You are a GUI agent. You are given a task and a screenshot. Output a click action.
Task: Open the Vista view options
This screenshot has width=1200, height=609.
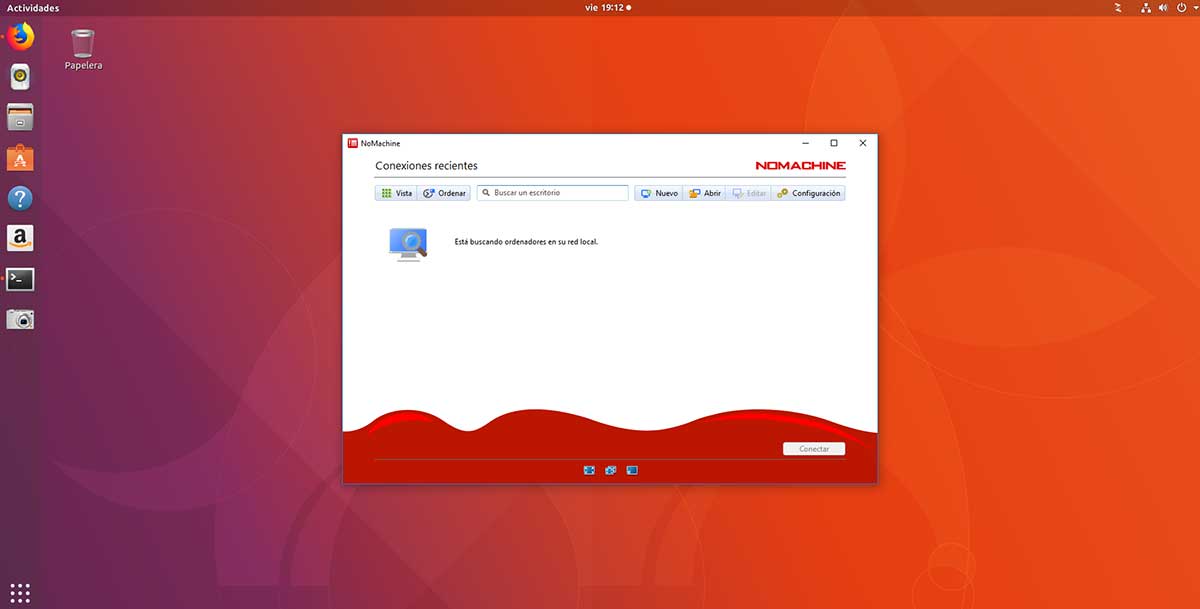point(396,193)
